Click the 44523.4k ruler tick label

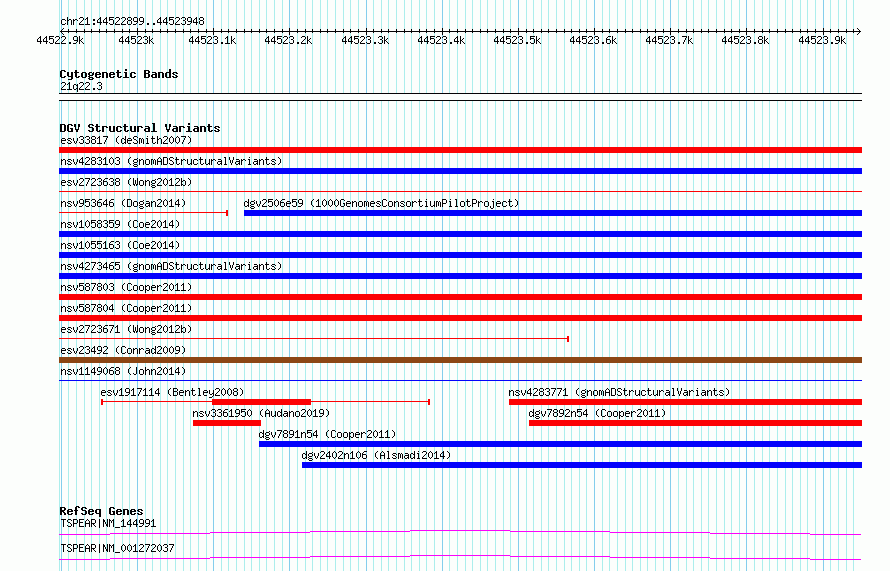(441, 40)
